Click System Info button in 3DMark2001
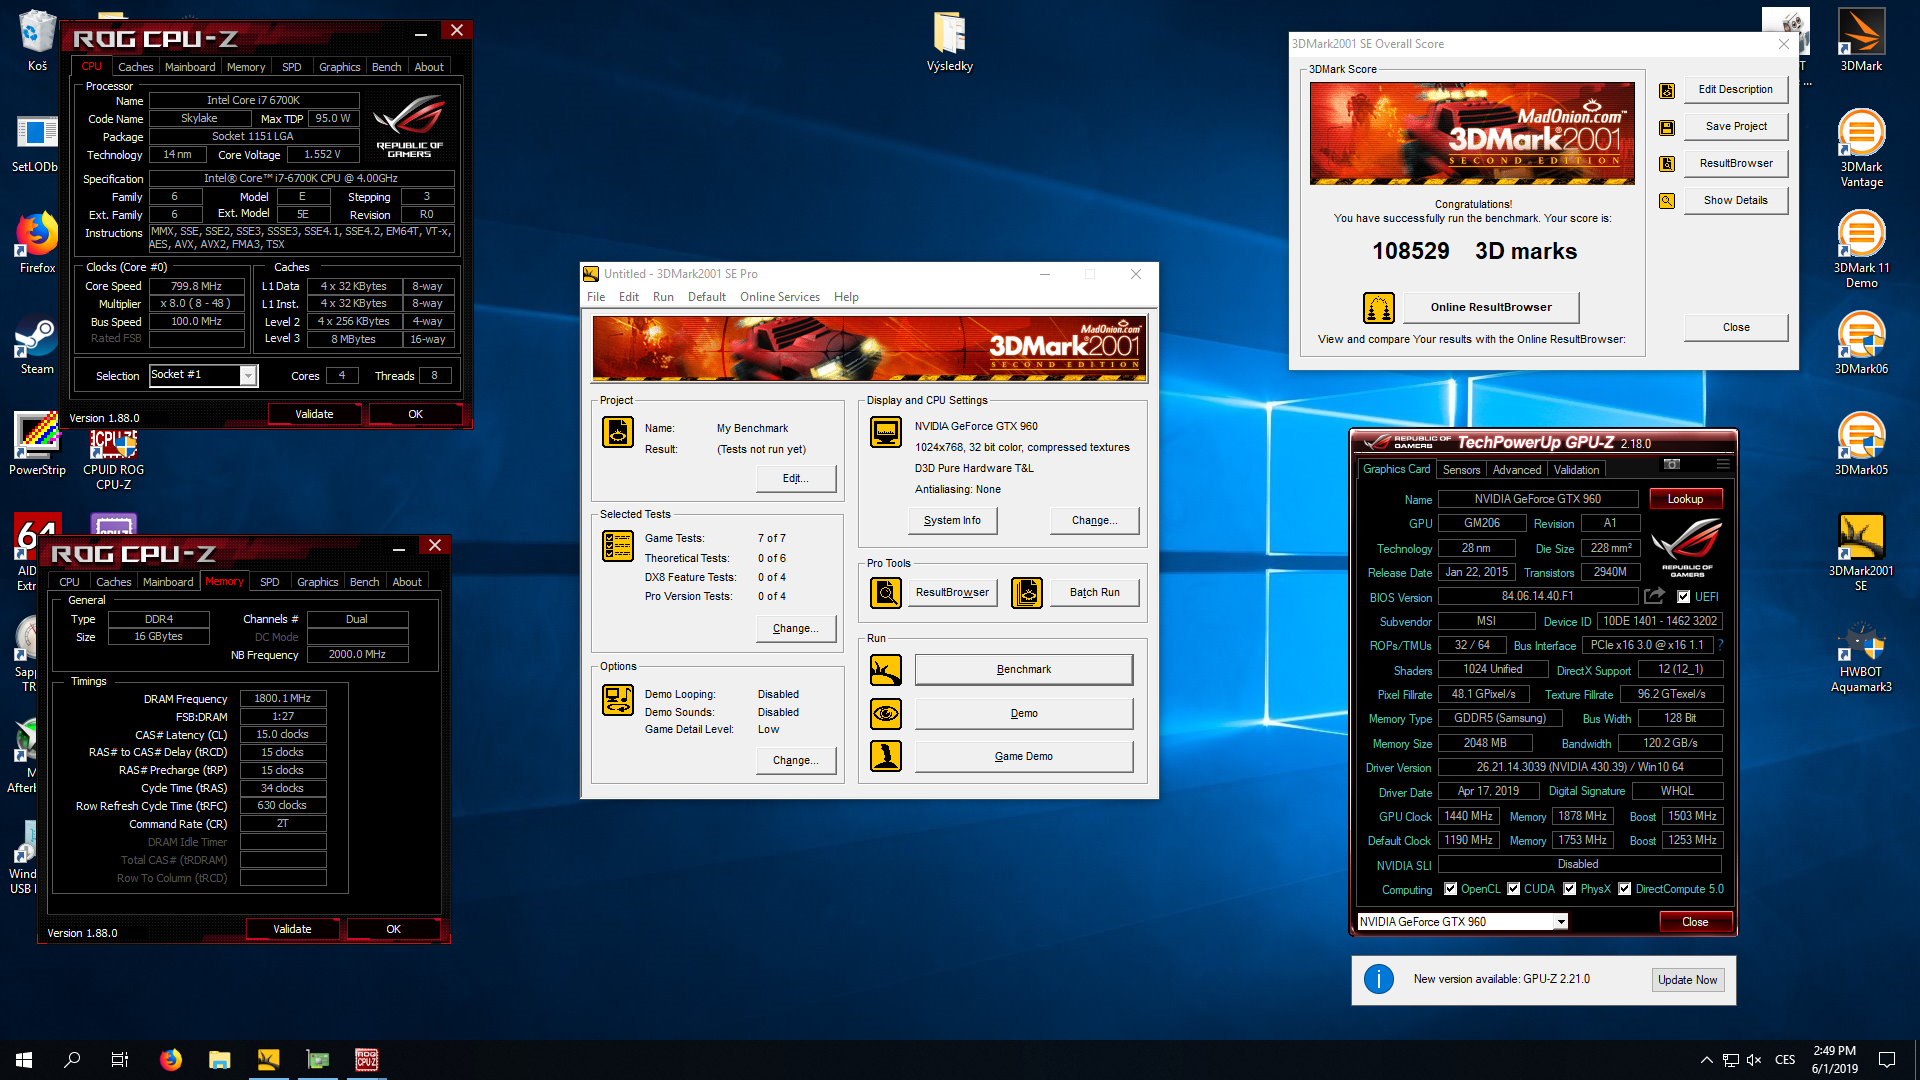The image size is (1920, 1080). tap(952, 521)
